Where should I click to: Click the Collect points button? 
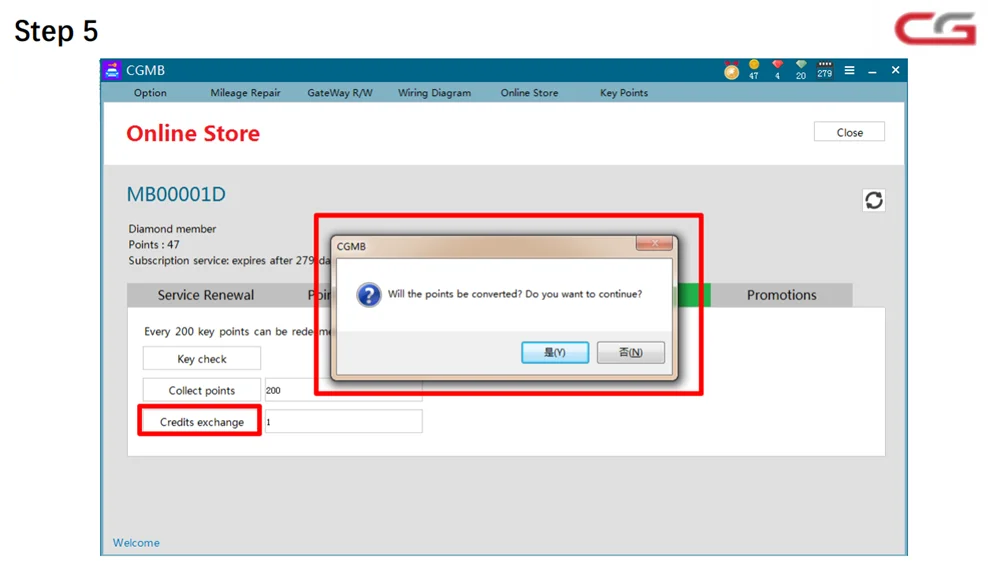point(202,390)
